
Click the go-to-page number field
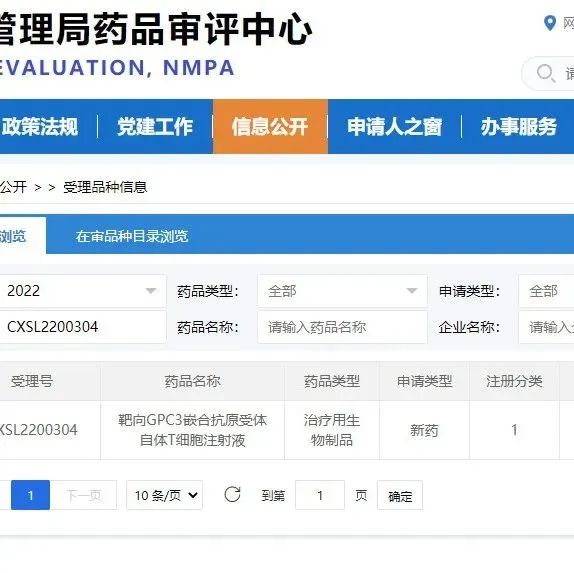pos(320,495)
